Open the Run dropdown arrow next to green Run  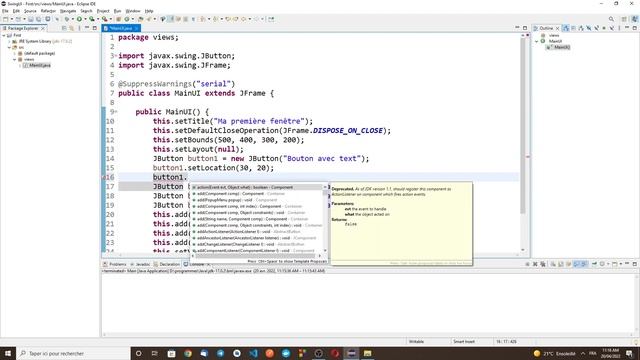[x=85, y=19]
